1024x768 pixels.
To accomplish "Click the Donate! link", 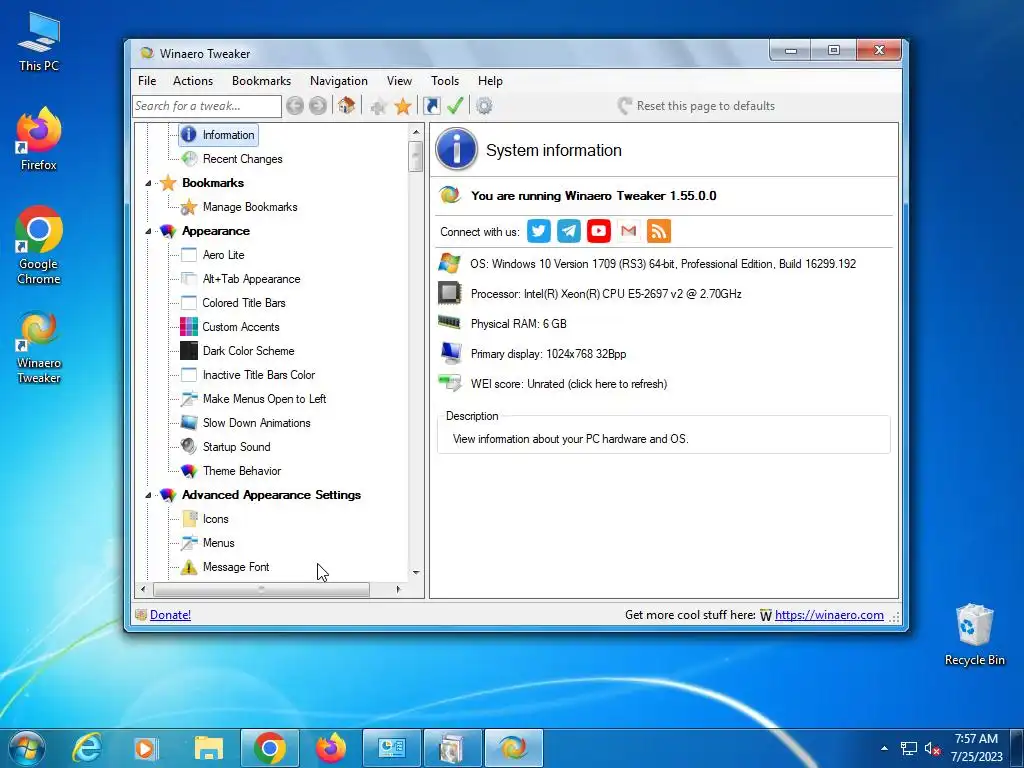I will pos(170,615).
